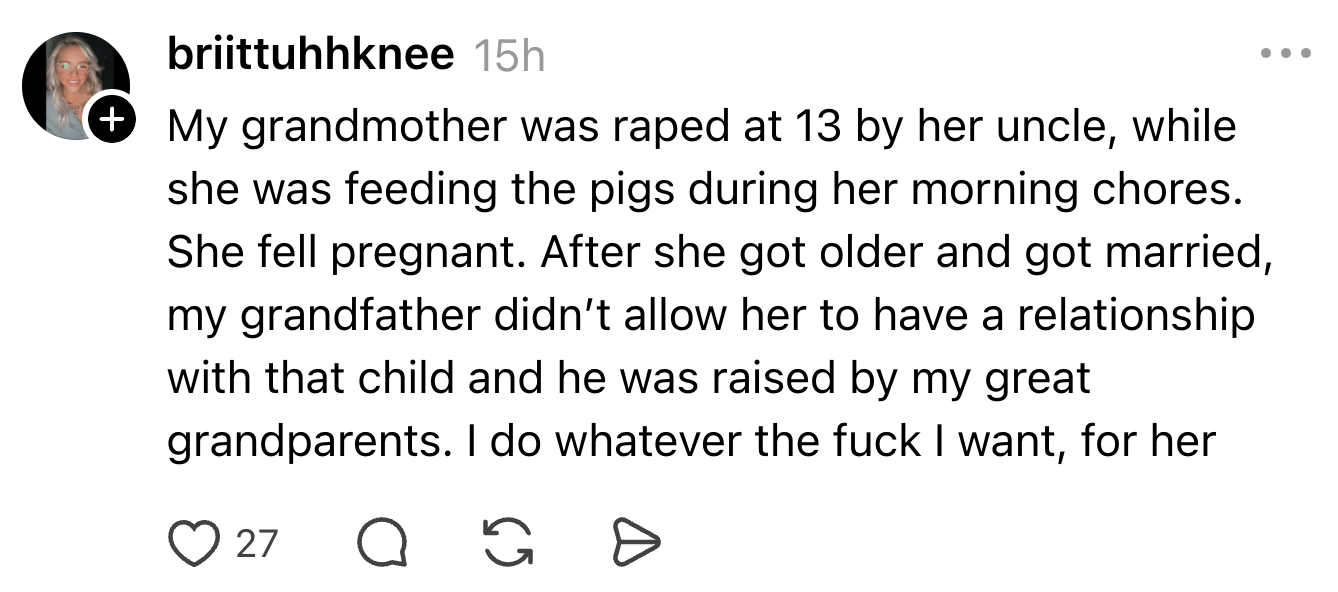Click the briittuhhknee username
This screenshot has height=592, width=1338.
point(310,55)
